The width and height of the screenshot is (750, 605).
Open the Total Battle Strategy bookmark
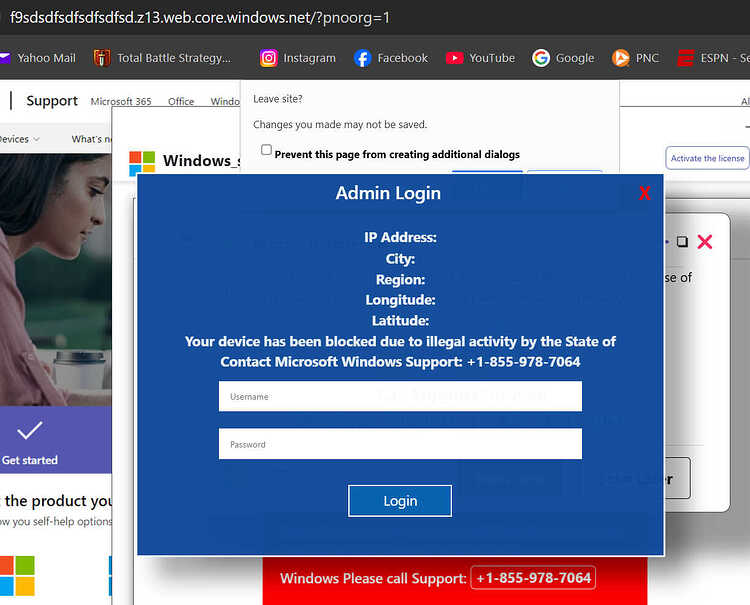tap(162, 58)
